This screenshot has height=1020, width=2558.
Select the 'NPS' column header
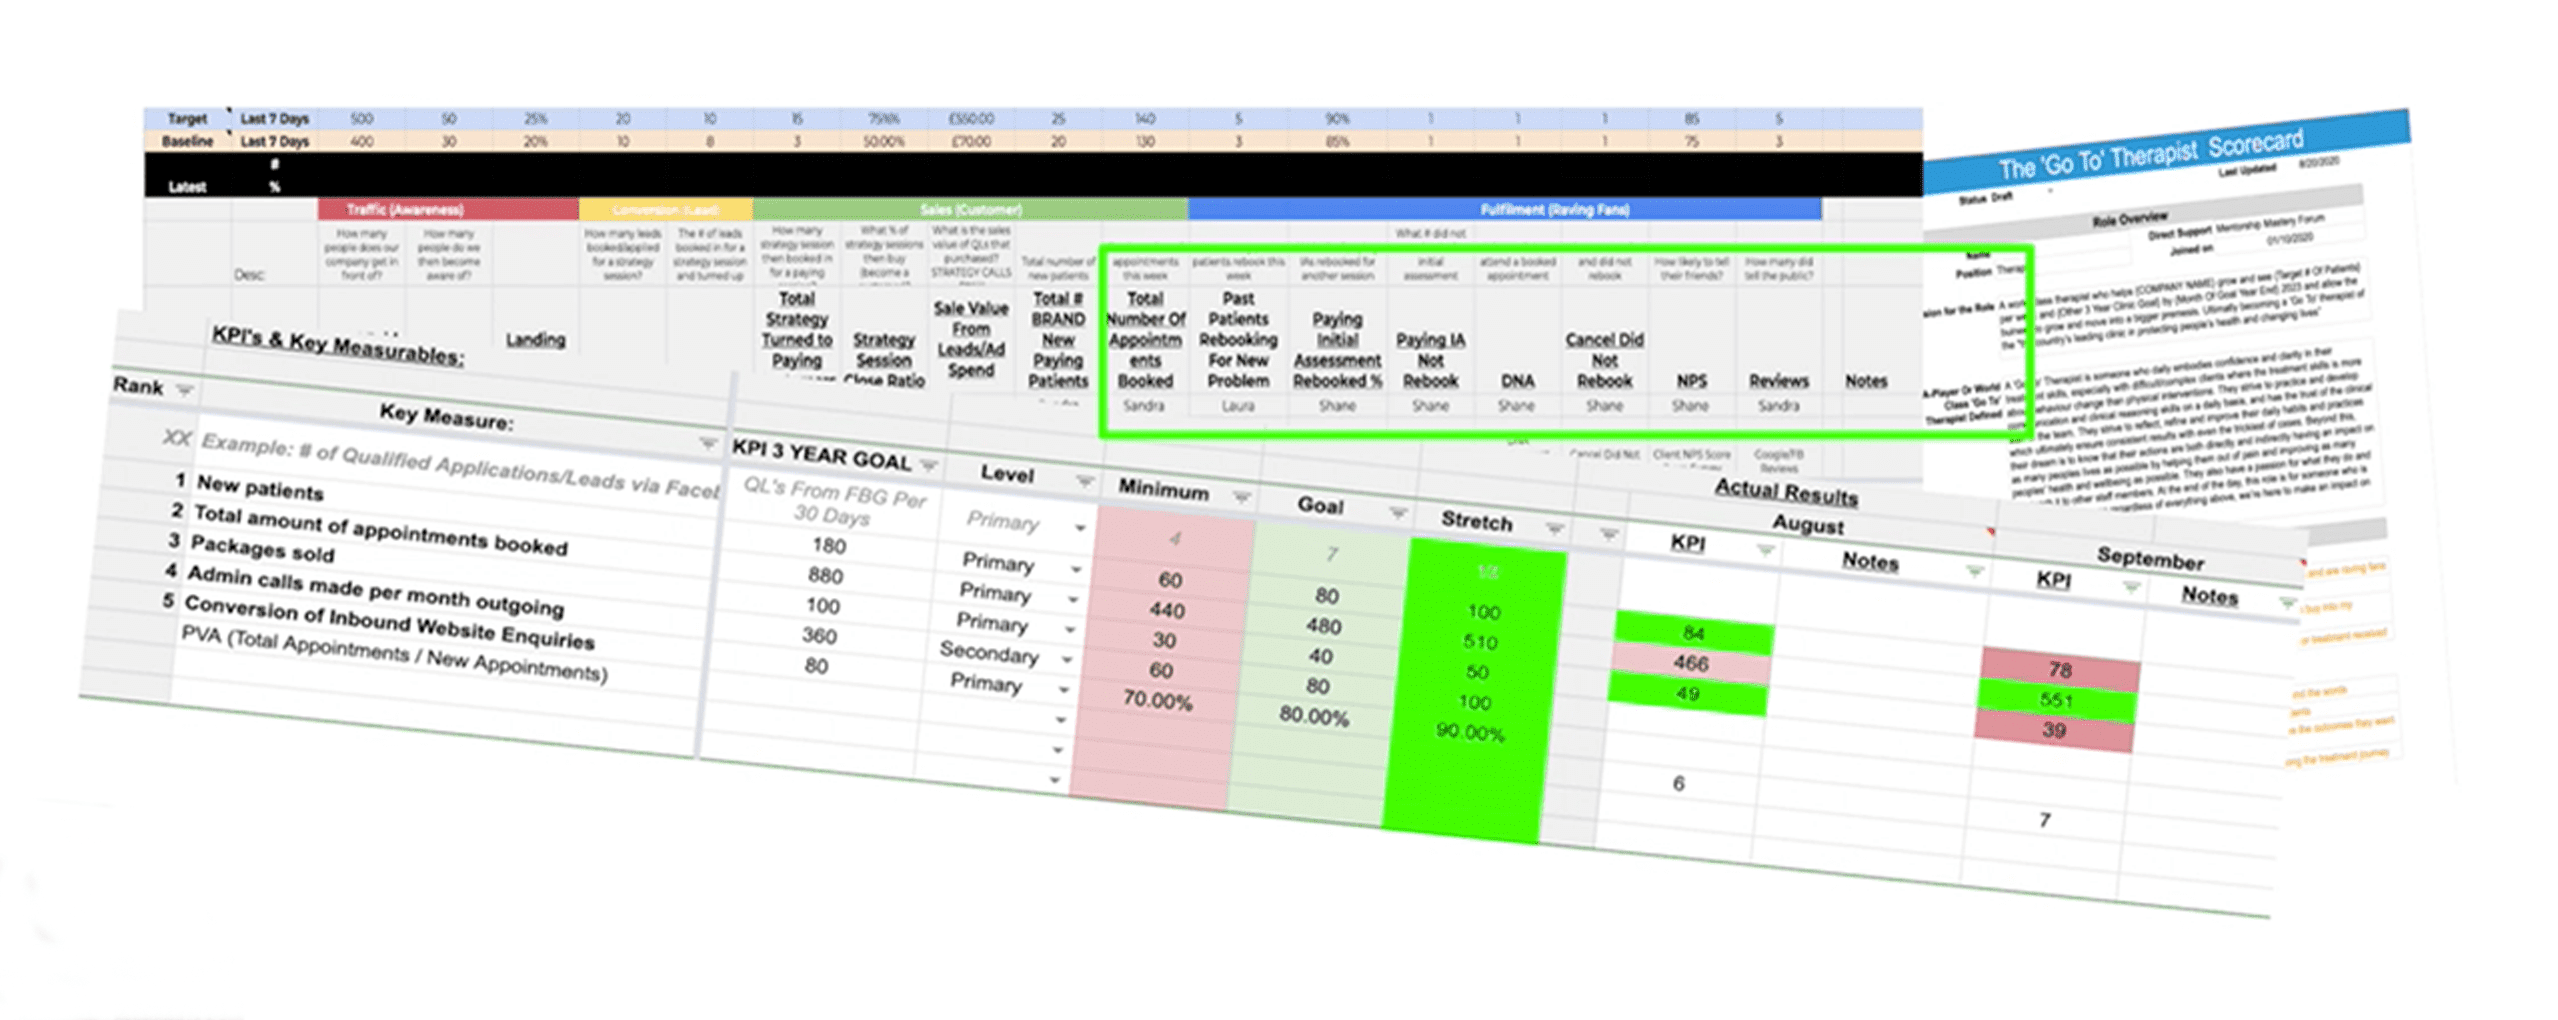pos(1691,381)
